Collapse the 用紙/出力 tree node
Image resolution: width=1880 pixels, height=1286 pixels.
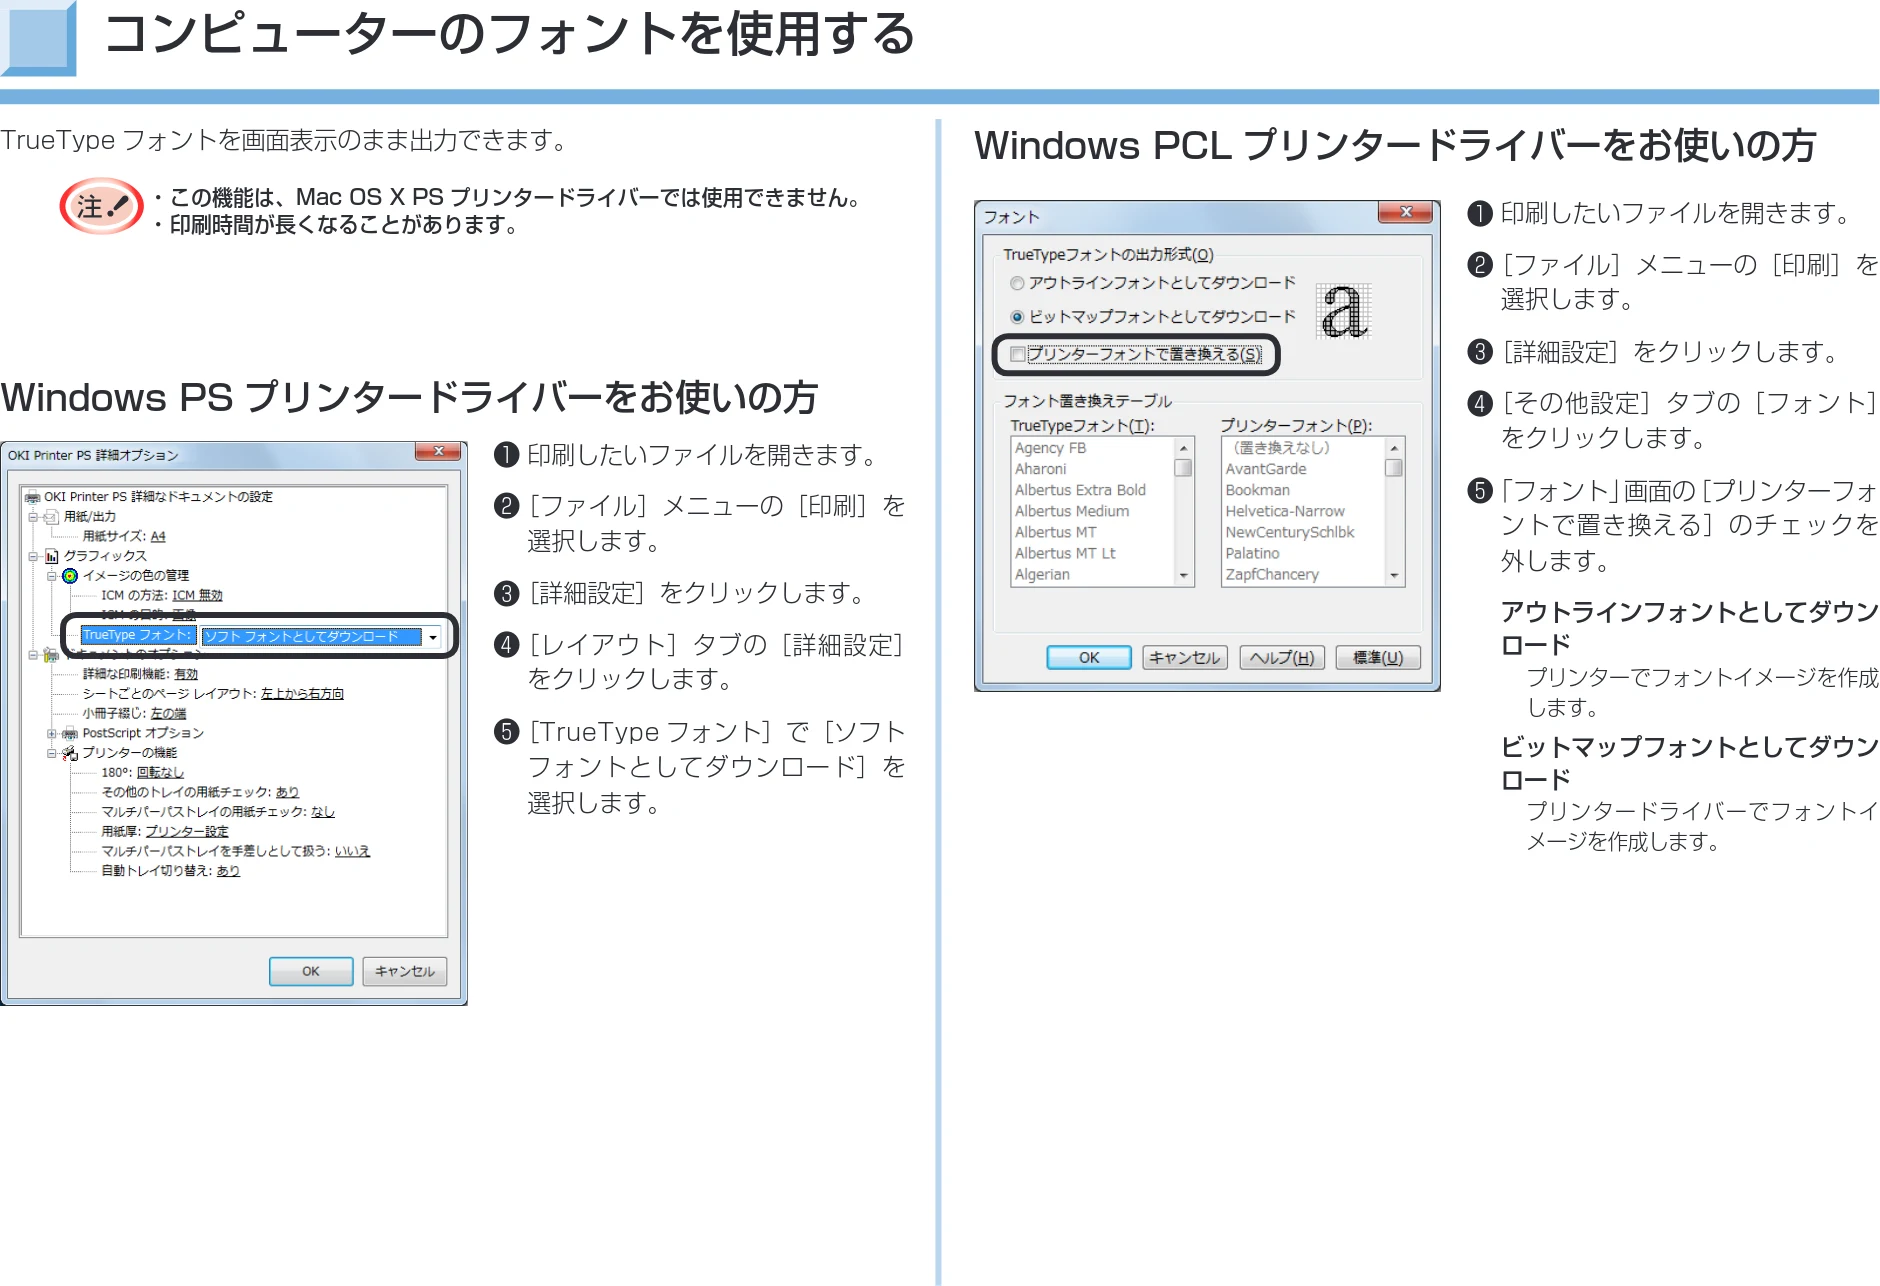point(33,517)
